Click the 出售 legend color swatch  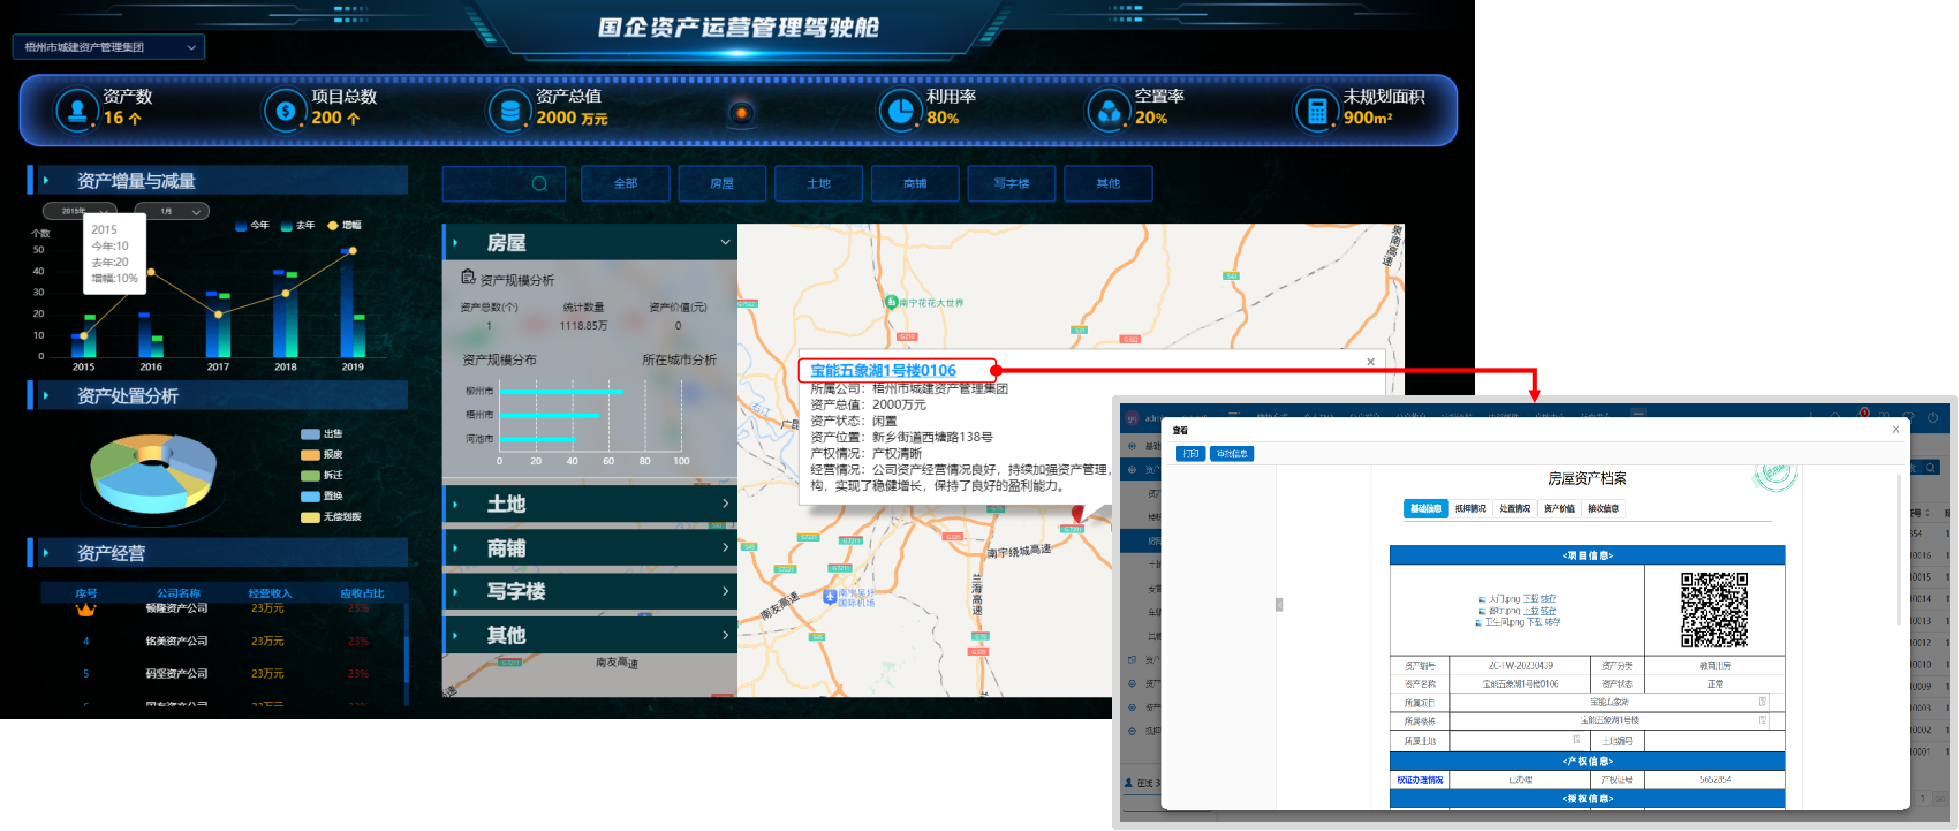[310, 434]
